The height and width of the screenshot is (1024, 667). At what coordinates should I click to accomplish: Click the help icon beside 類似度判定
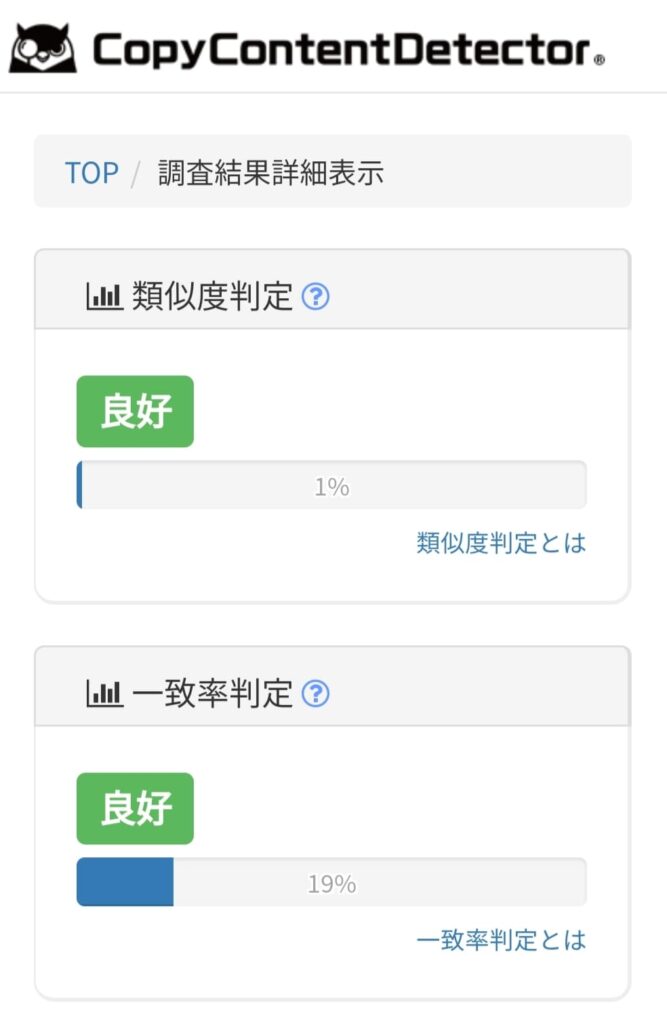pyautogui.click(x=316, y=296)
